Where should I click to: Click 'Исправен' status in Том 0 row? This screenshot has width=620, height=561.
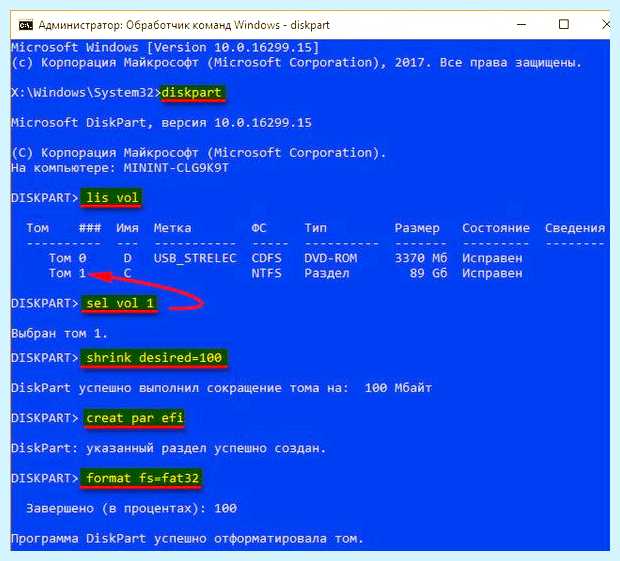click(x=492, y=258)
